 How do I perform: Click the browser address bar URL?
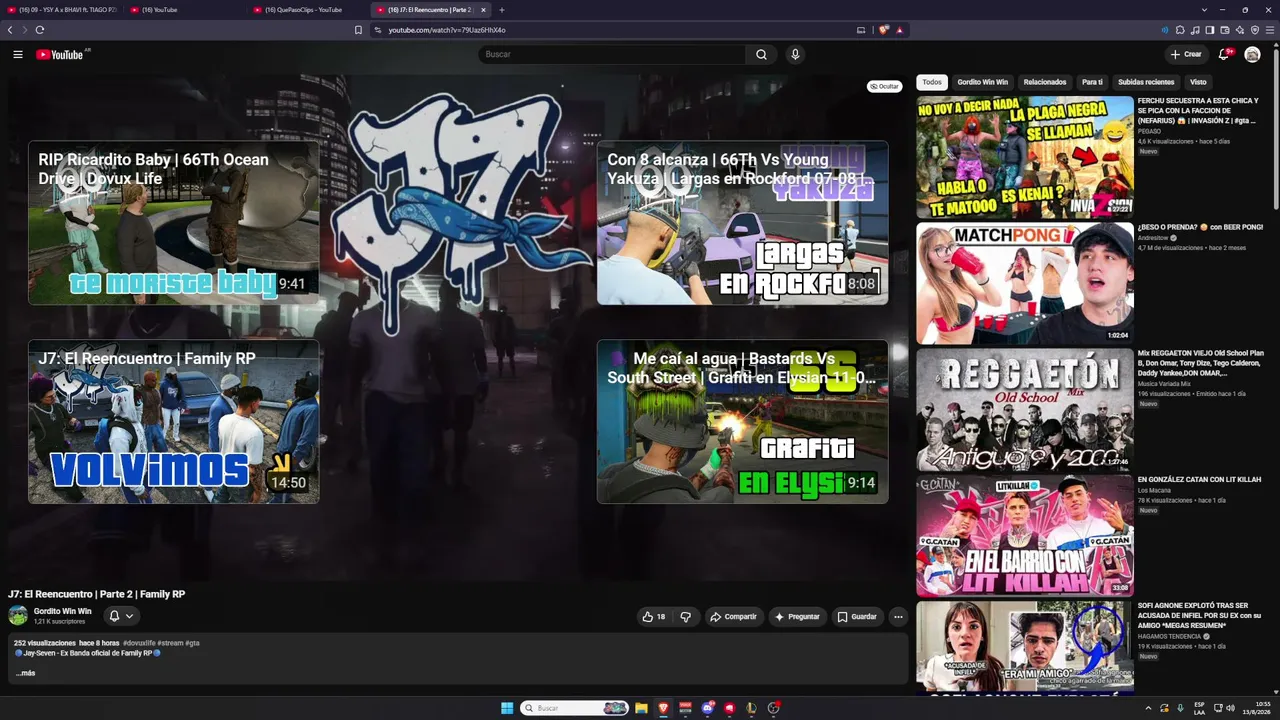(x=447, y=30)
